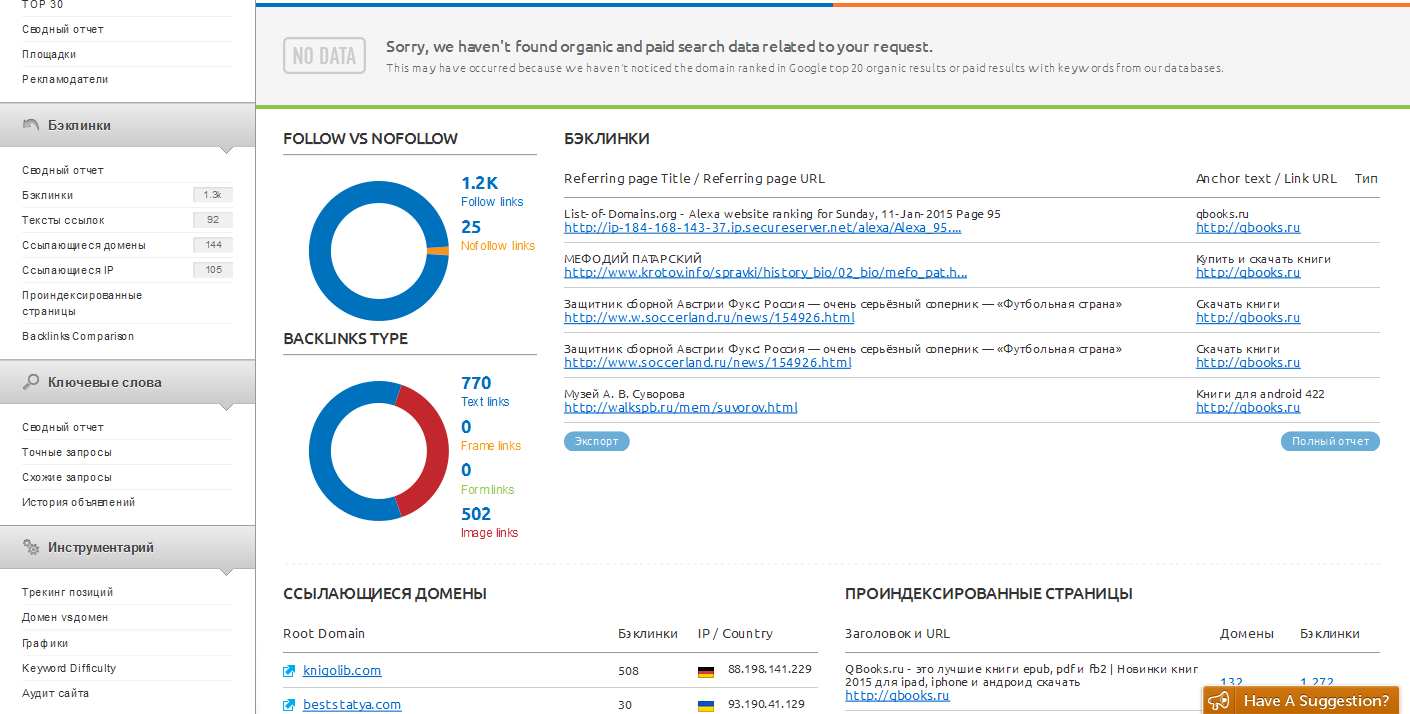Click the external link icon next to beststatya.com
The width and height of the screenshot is (1410, 714).
tap(290, 705)
